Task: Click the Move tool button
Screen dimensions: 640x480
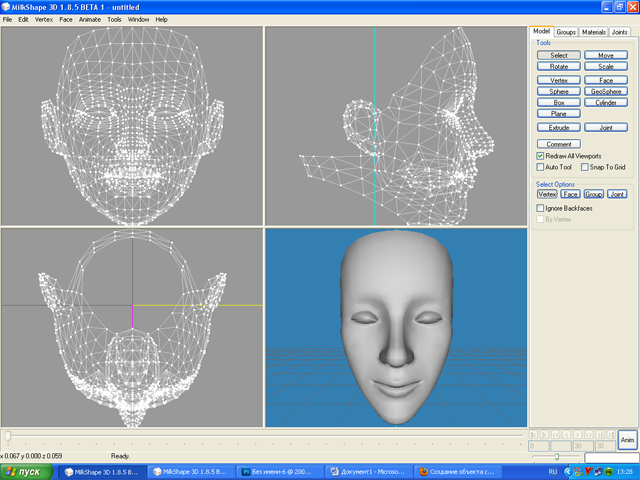Action: 605,55
